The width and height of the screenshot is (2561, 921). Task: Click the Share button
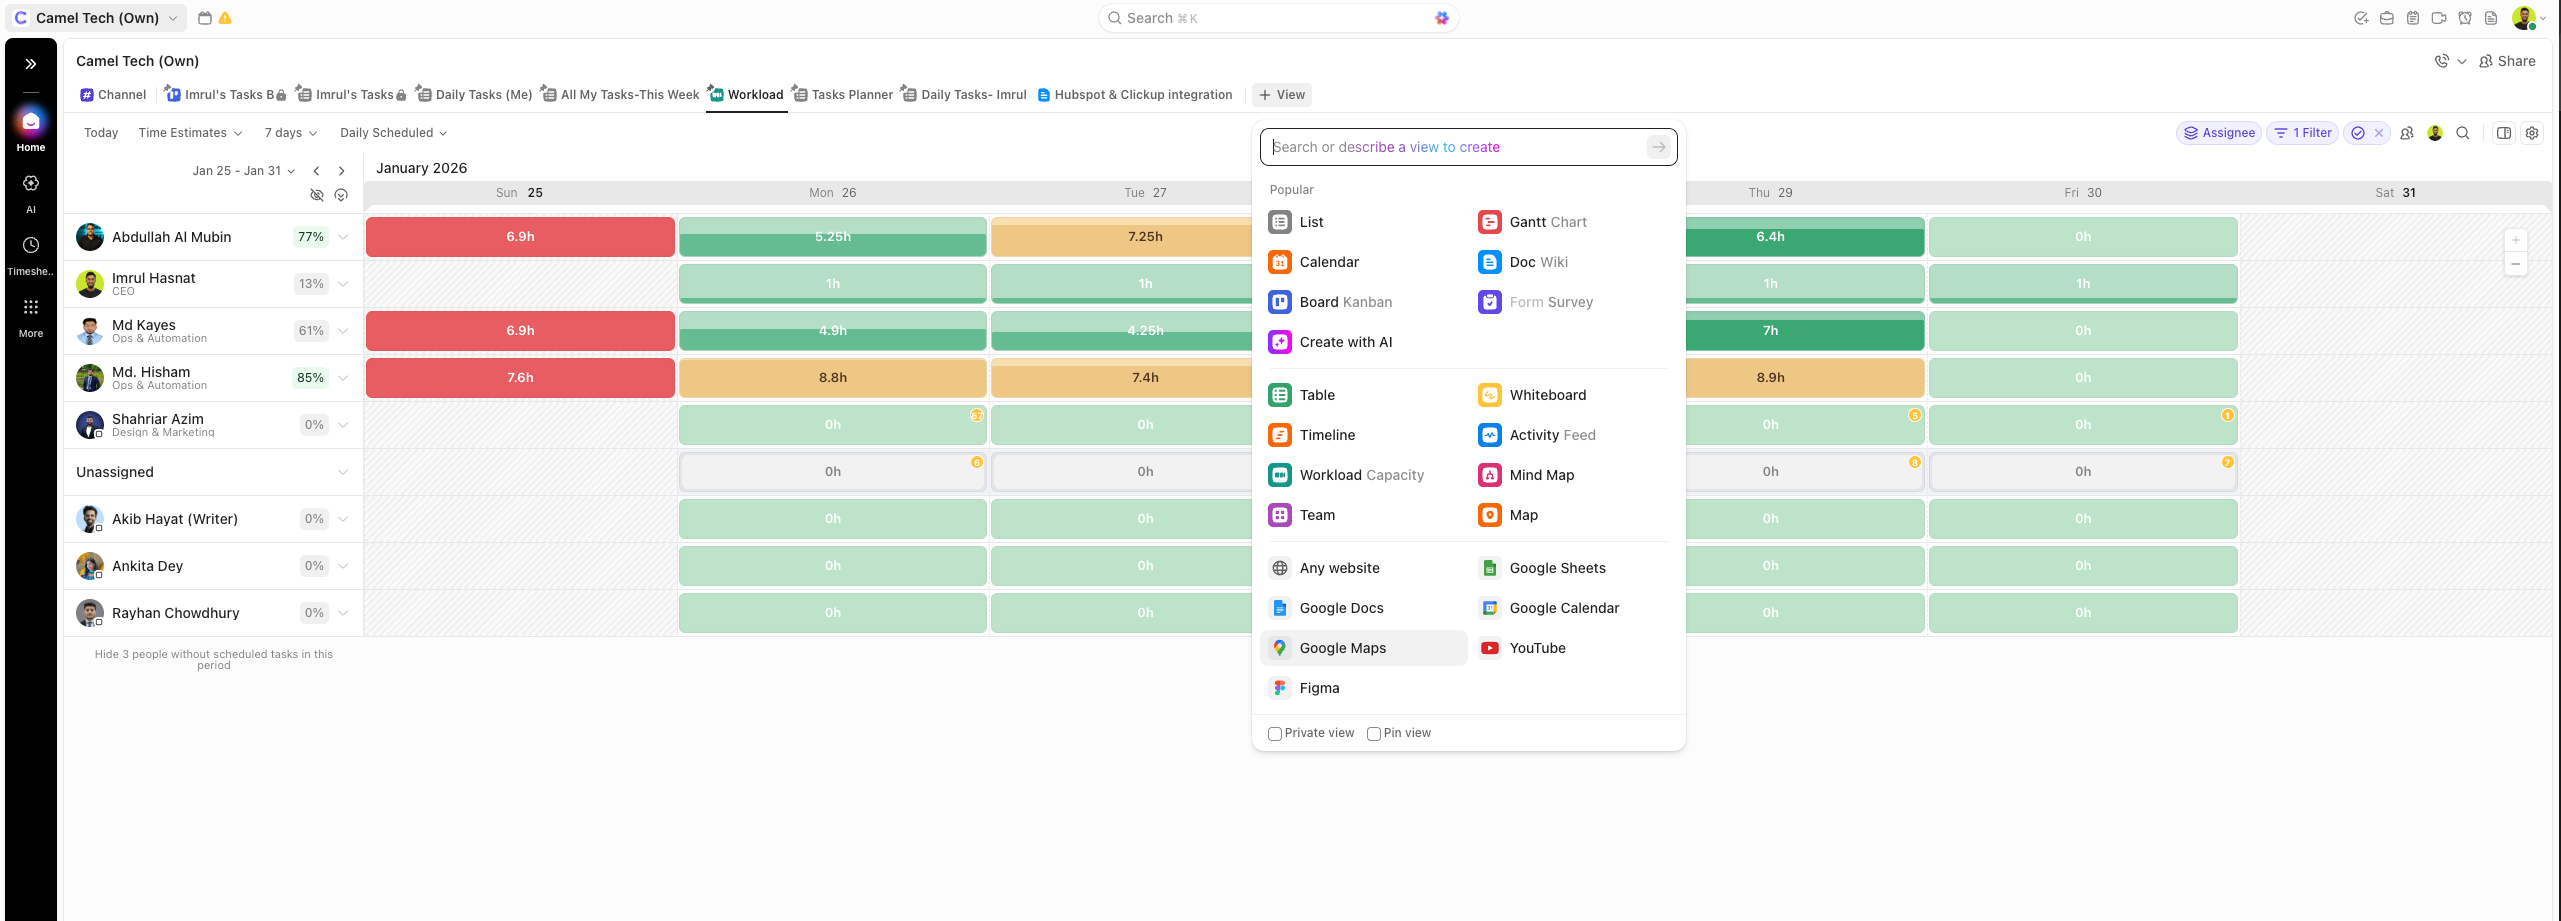coord(2507,61)
